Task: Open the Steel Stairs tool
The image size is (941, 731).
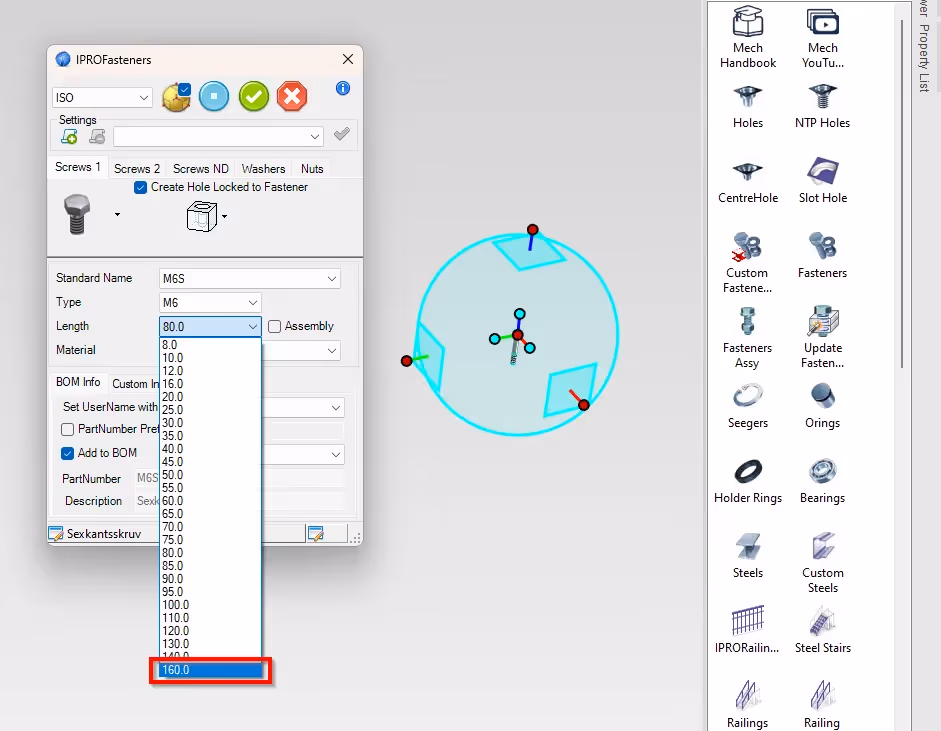Action: click(x=822, y=630)
